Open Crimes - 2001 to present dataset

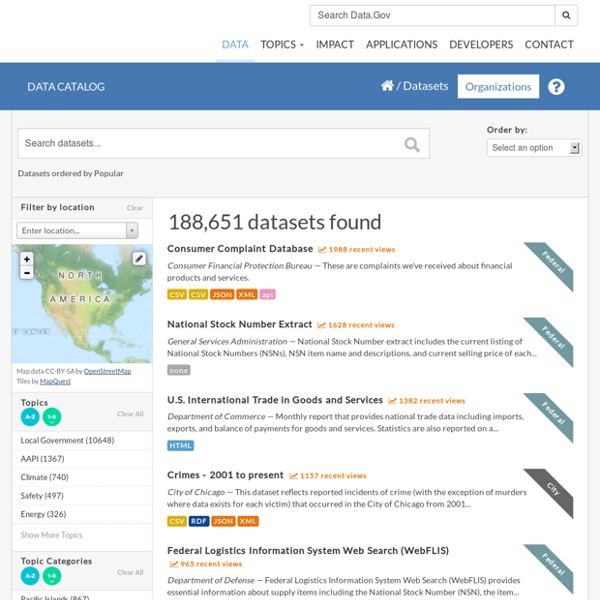click(x=225, y=475)
